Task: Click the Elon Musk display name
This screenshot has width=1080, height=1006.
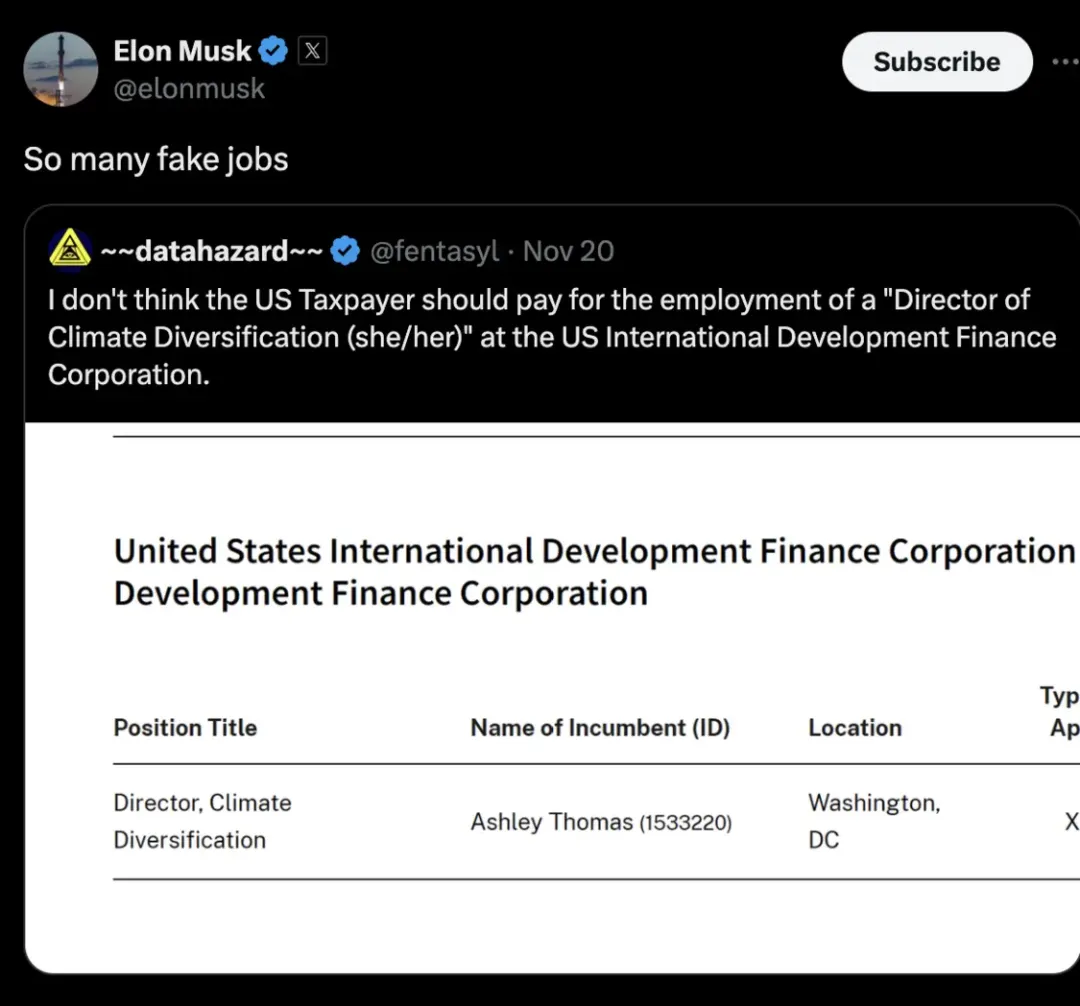Action: point(182,50)
